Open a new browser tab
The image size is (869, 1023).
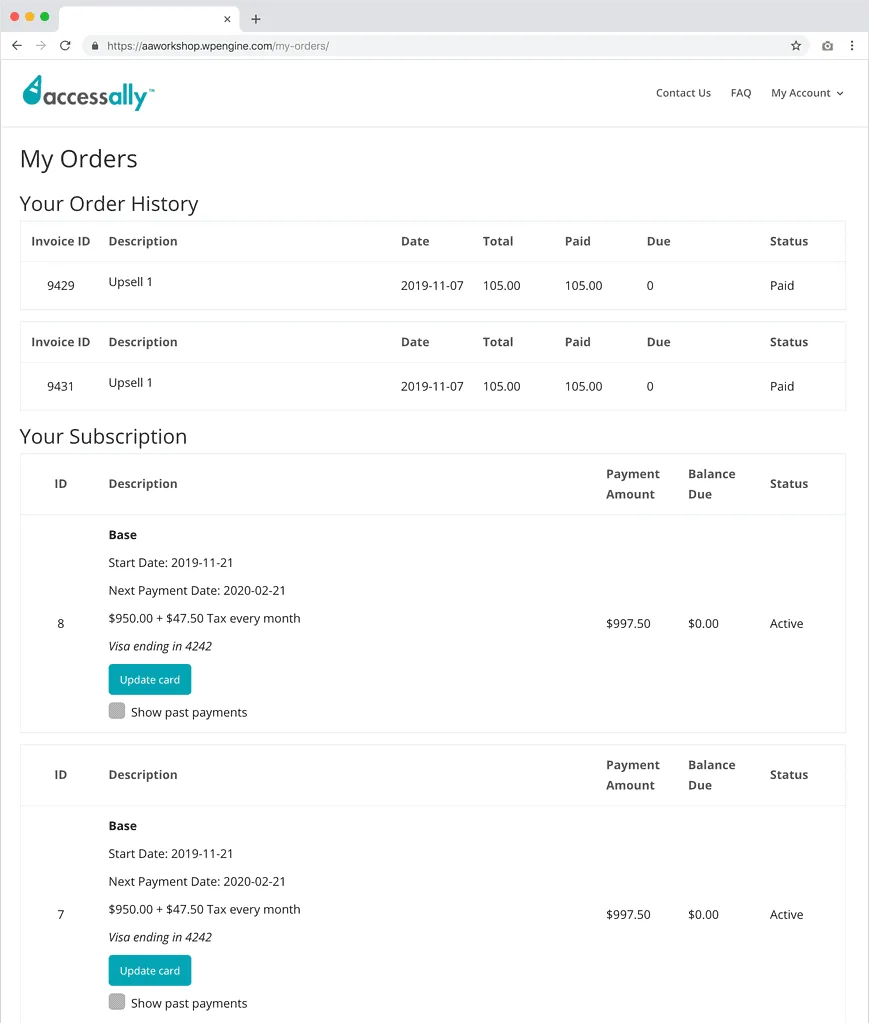click(x=256, y=18)
